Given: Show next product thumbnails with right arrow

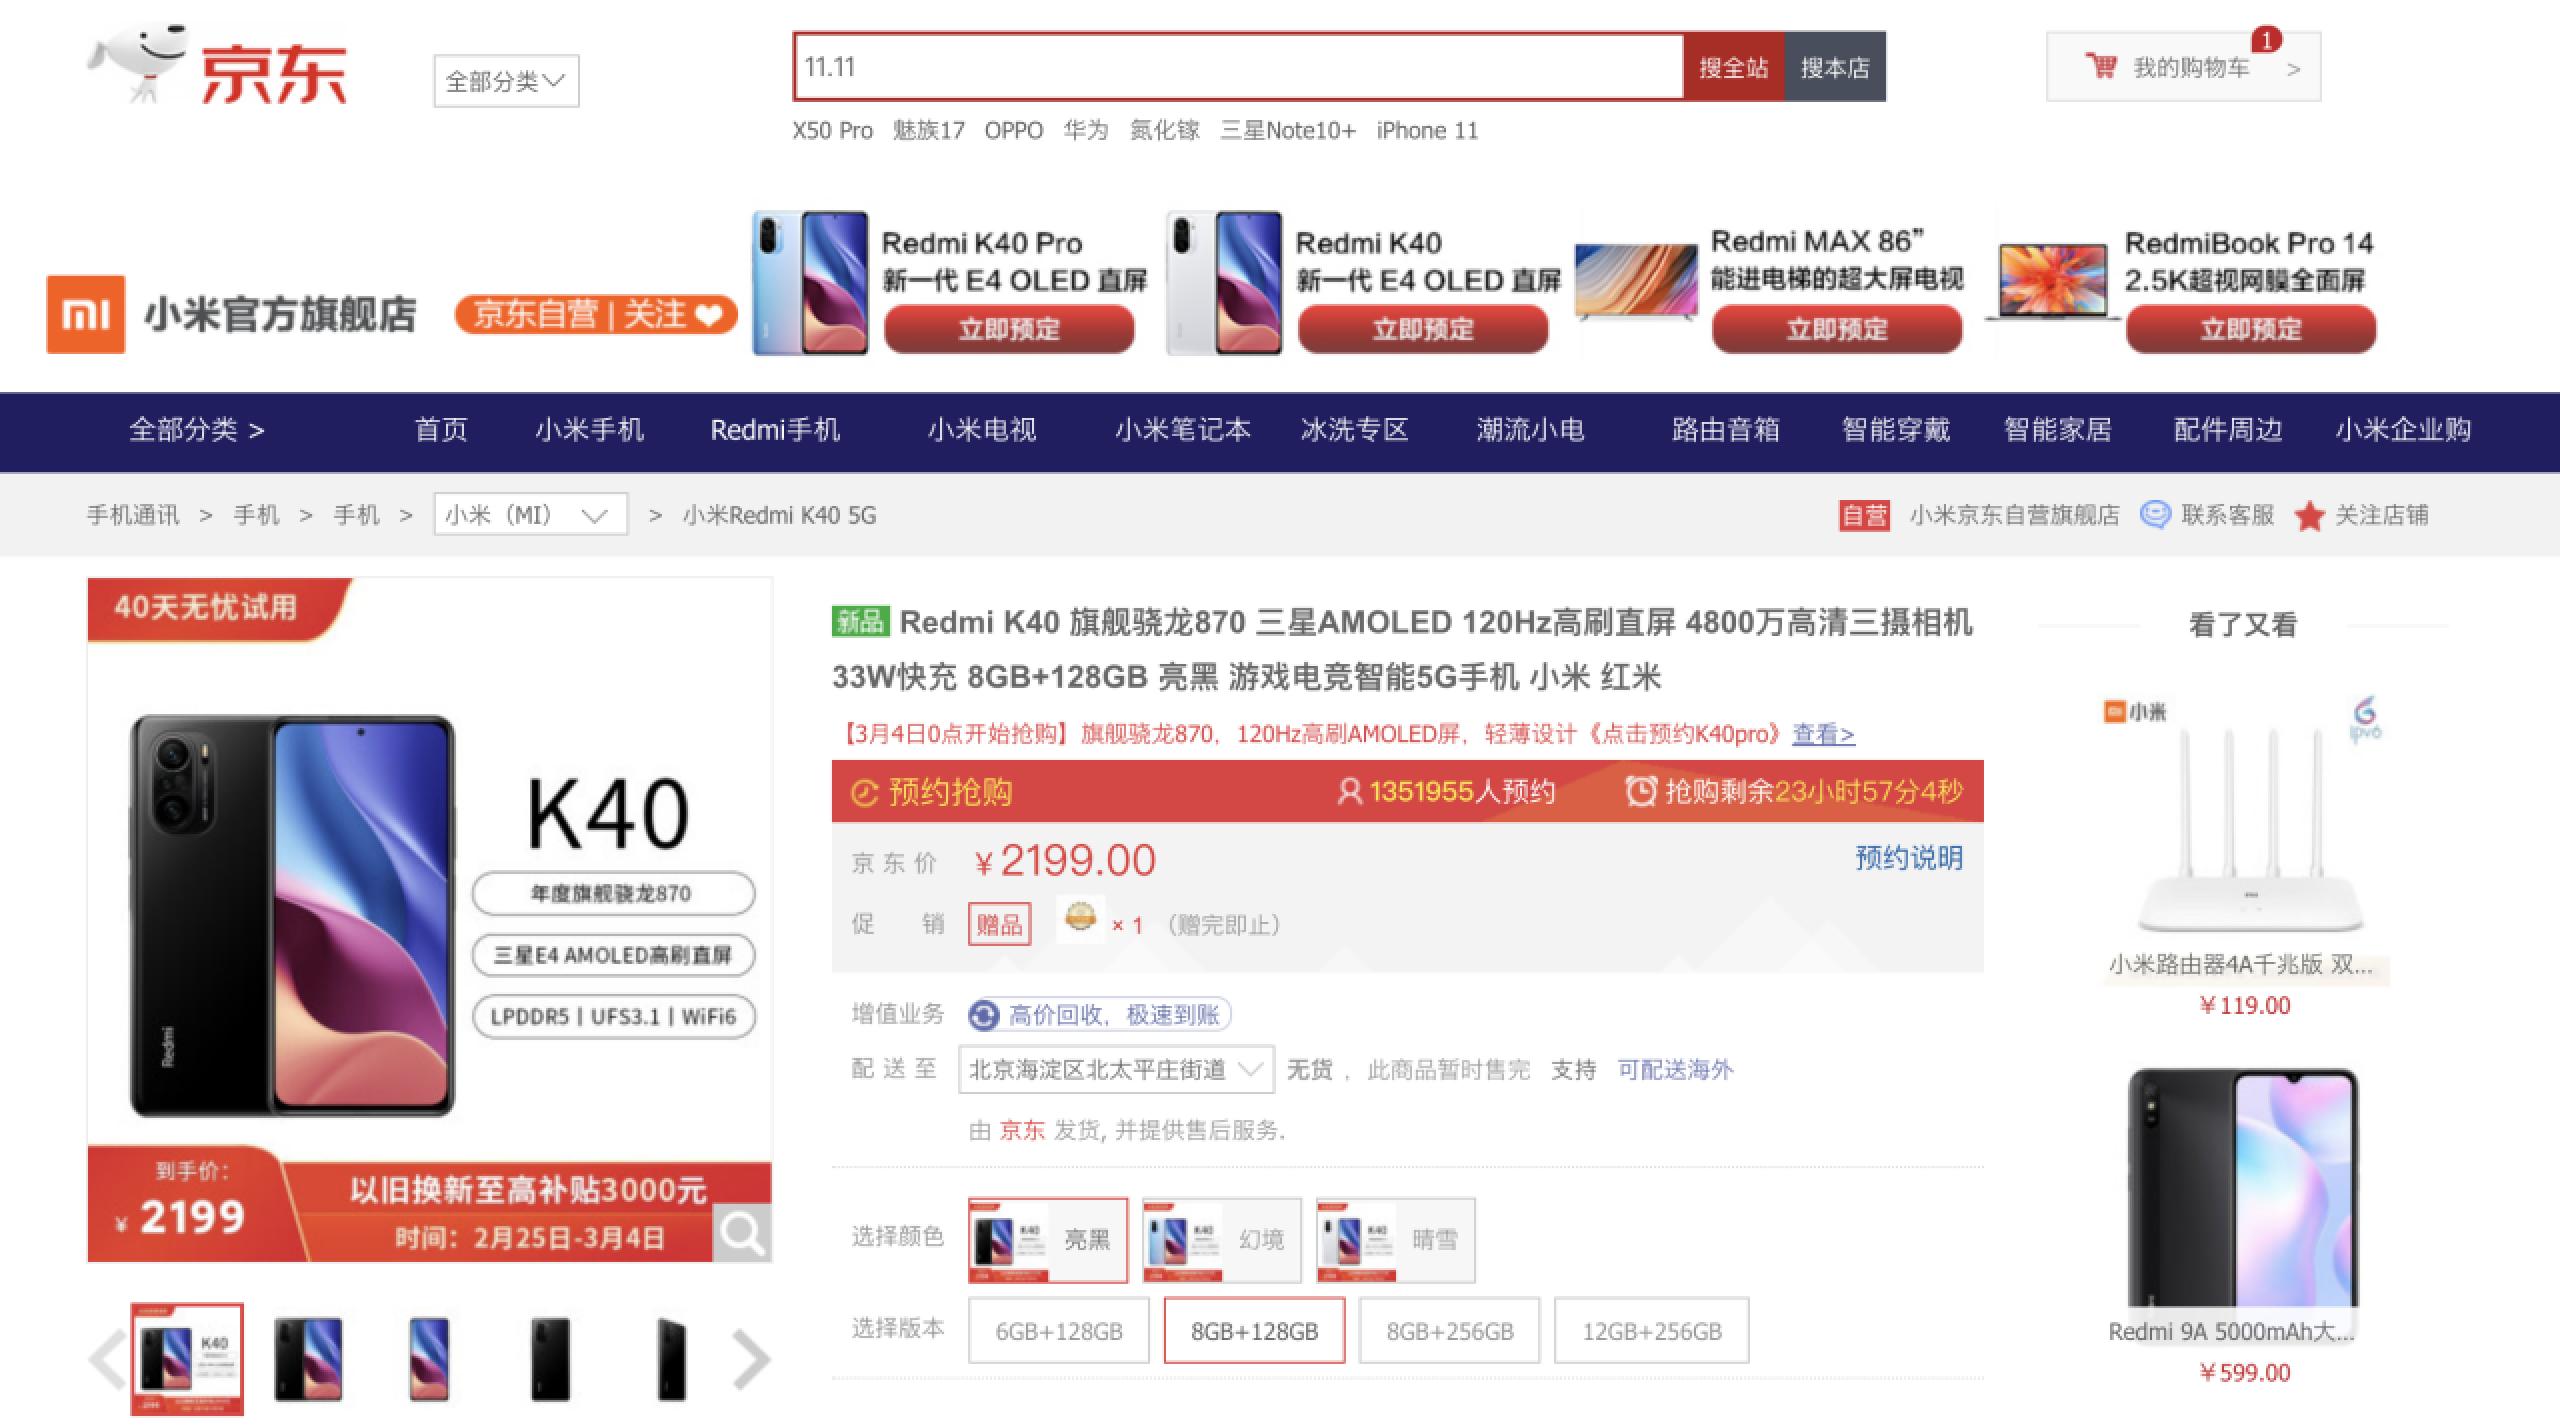Looking at the screenshot, I should [751, 1358].
